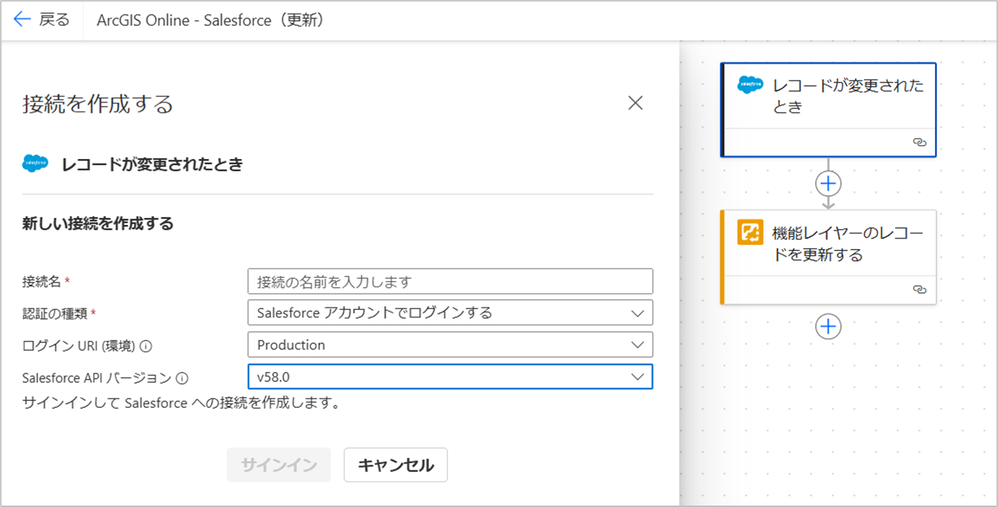Click plus button between flow steps

click(828, 183)
